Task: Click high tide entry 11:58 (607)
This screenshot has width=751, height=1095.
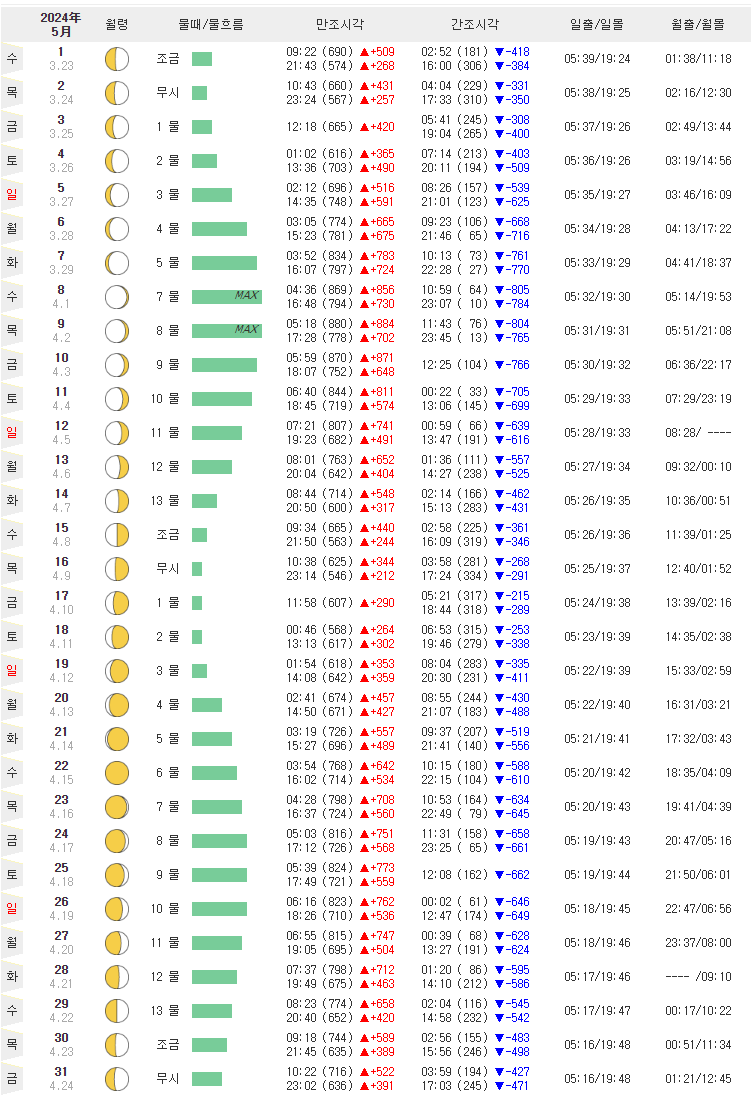Action: click(319, 603)
